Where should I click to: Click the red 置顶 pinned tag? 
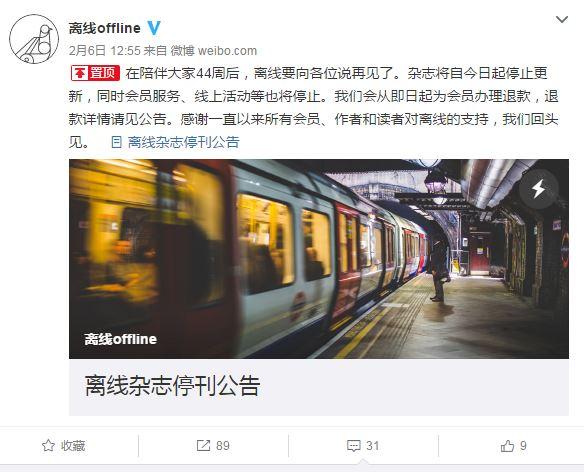(x=95, y=73)
